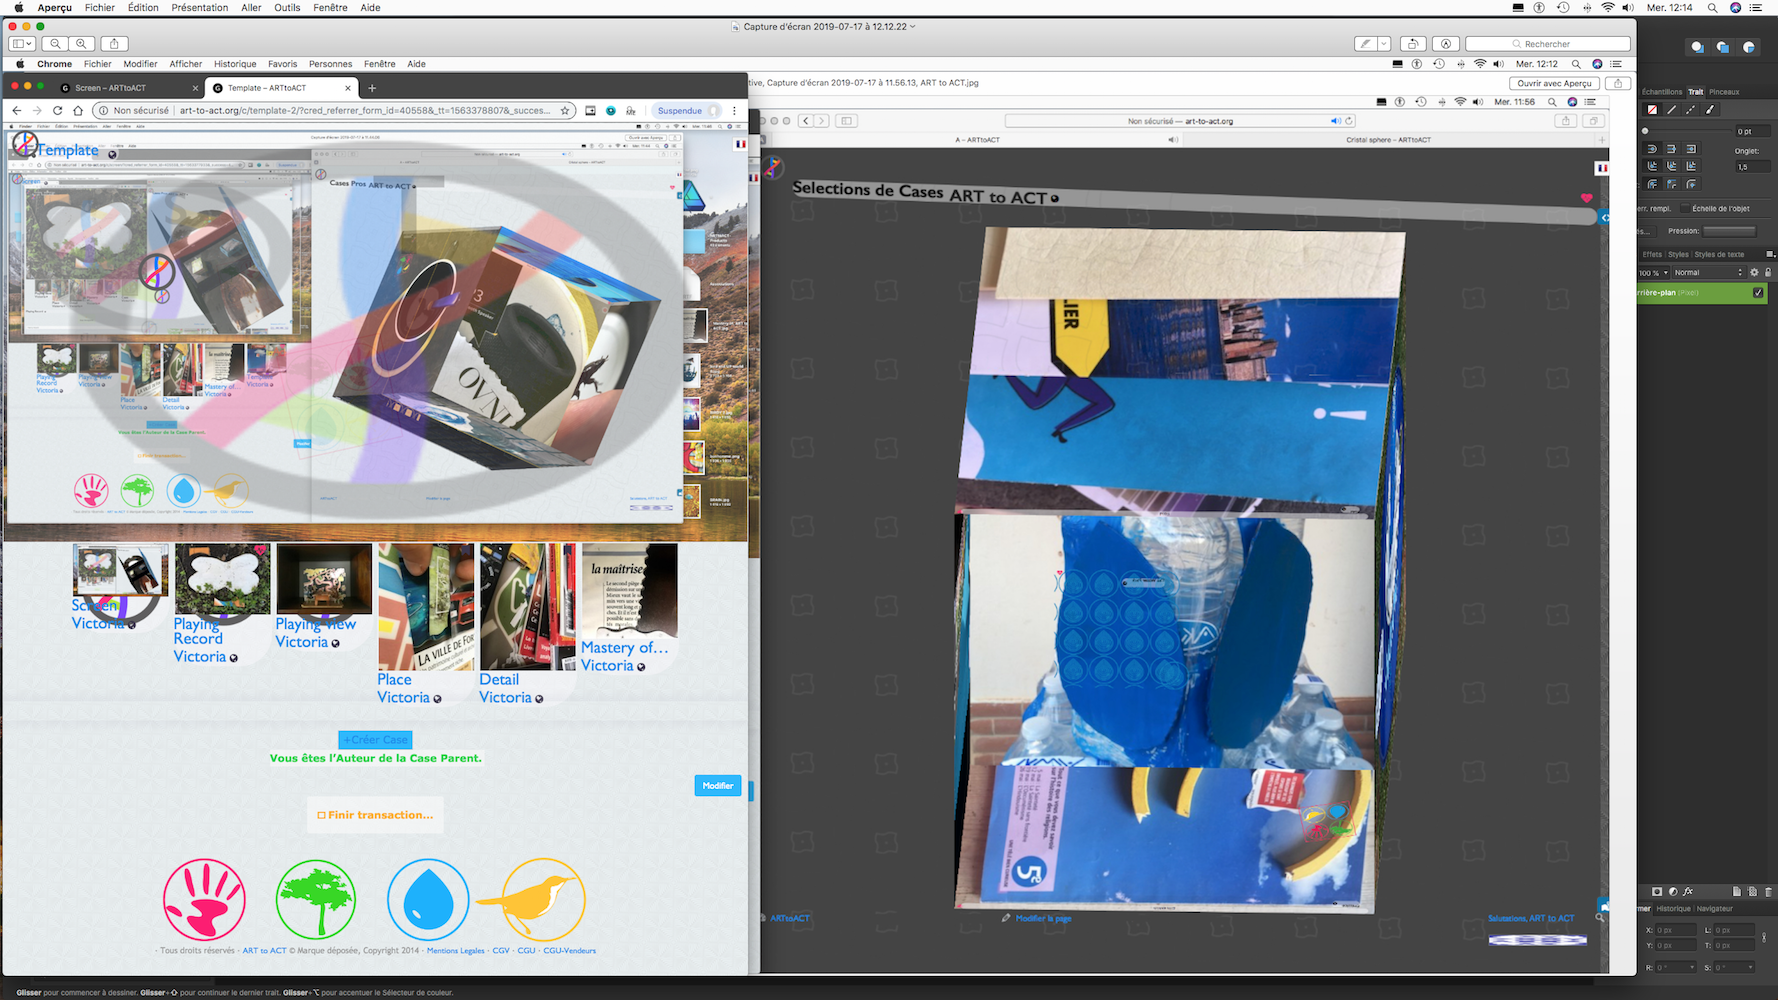Image resolution: width=1778 pixels, height=1000 pixels.
Task: Click the Wi-Fi status icon in the top menu bar
Action: [1608, 7]
